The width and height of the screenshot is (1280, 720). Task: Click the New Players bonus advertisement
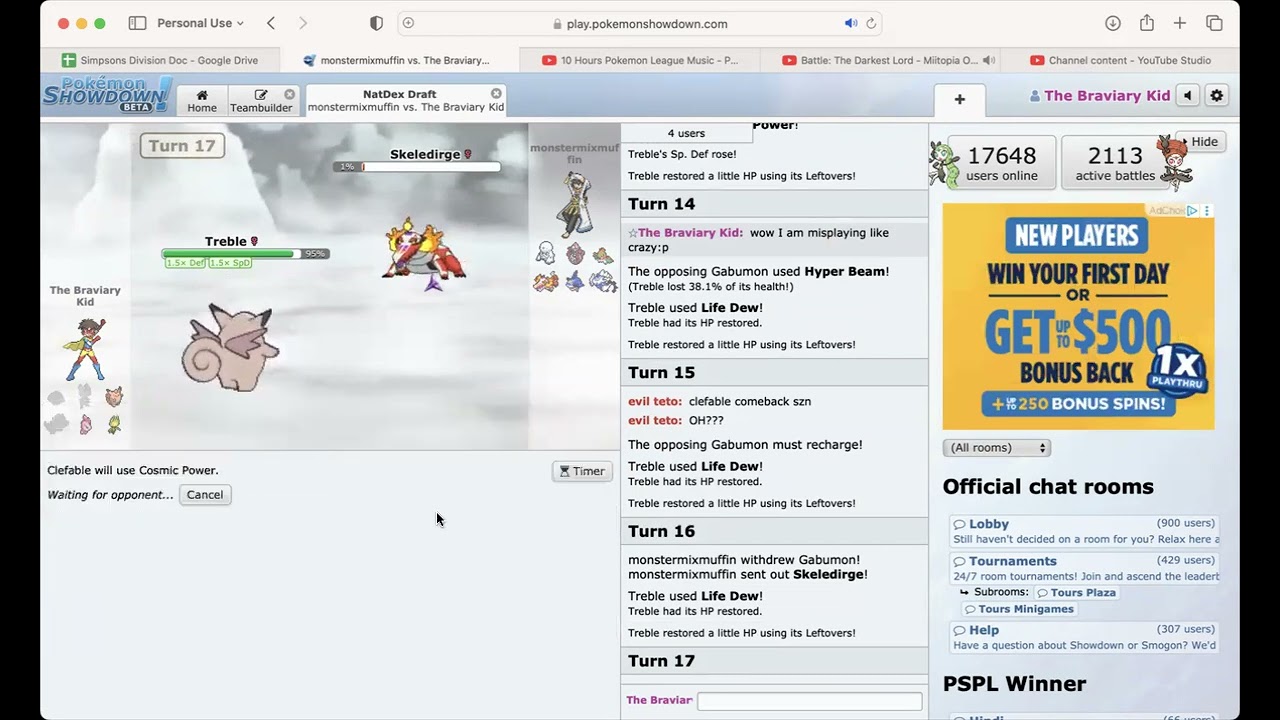(1078, 316)
